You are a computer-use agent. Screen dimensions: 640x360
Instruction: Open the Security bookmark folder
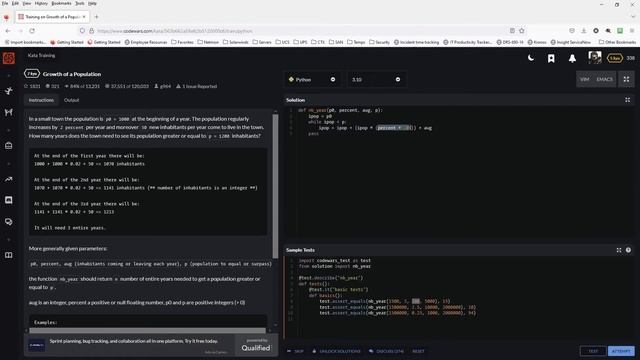379,42
